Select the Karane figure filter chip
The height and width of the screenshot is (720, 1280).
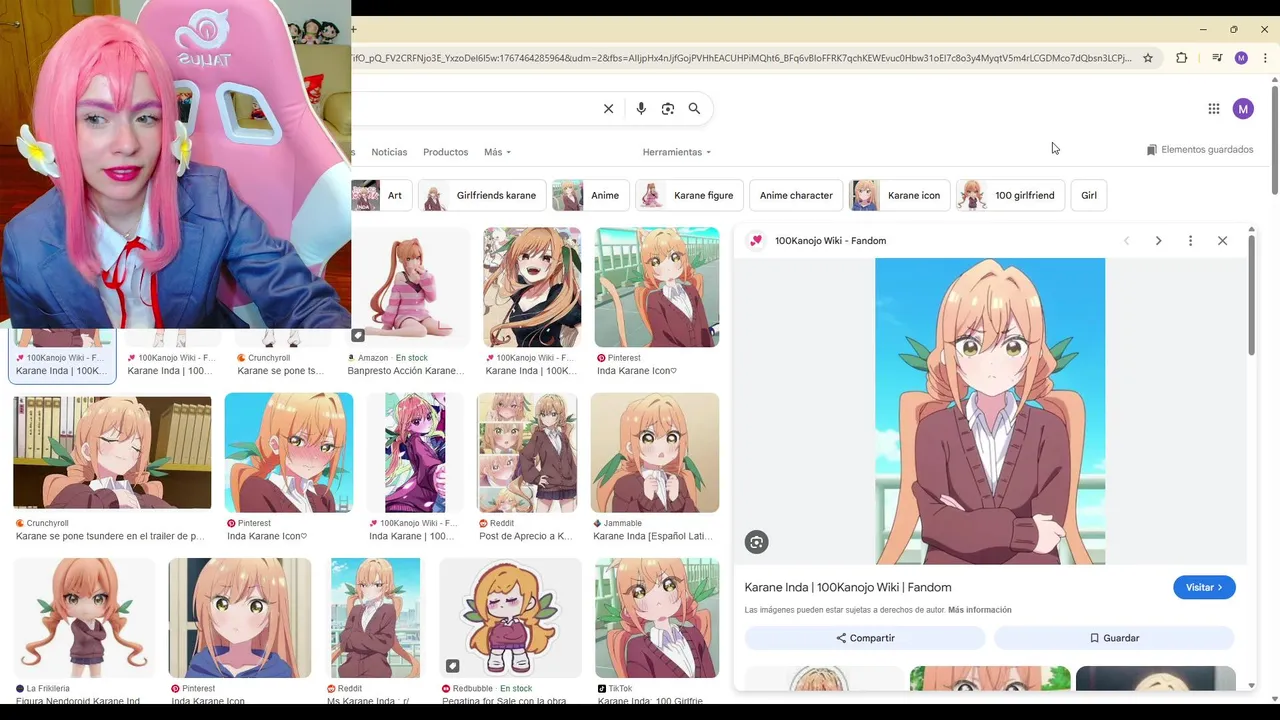coord(690,195)
